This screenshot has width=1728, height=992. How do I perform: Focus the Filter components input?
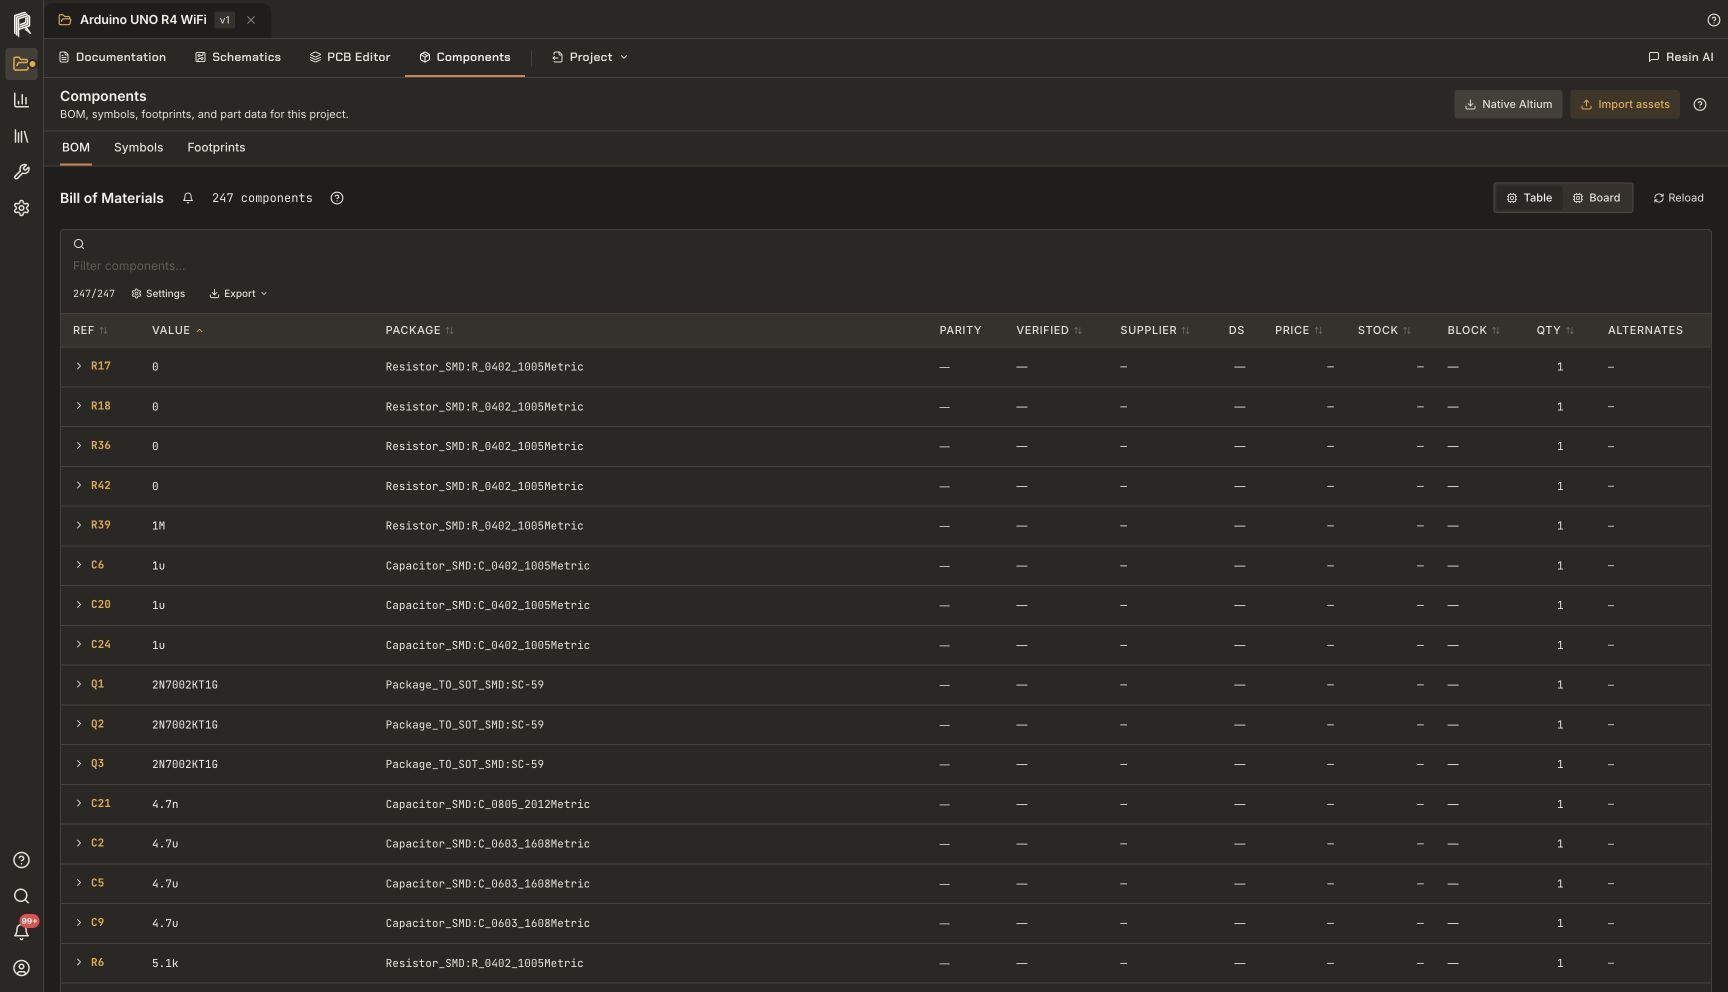[885, 266]
